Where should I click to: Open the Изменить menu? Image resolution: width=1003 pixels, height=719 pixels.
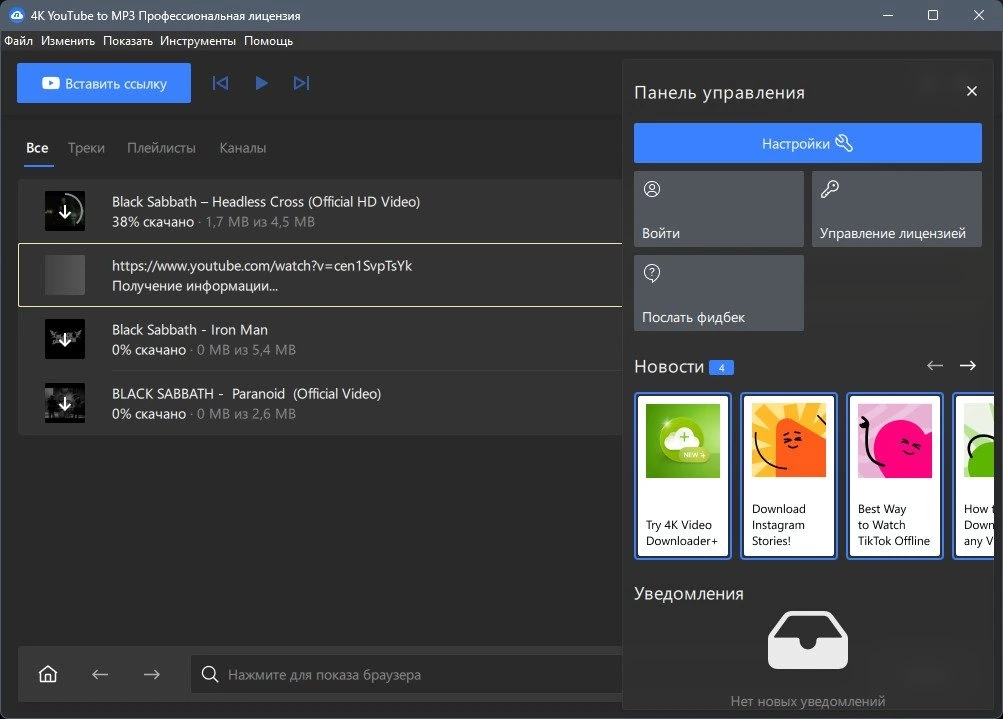point(68,41)
